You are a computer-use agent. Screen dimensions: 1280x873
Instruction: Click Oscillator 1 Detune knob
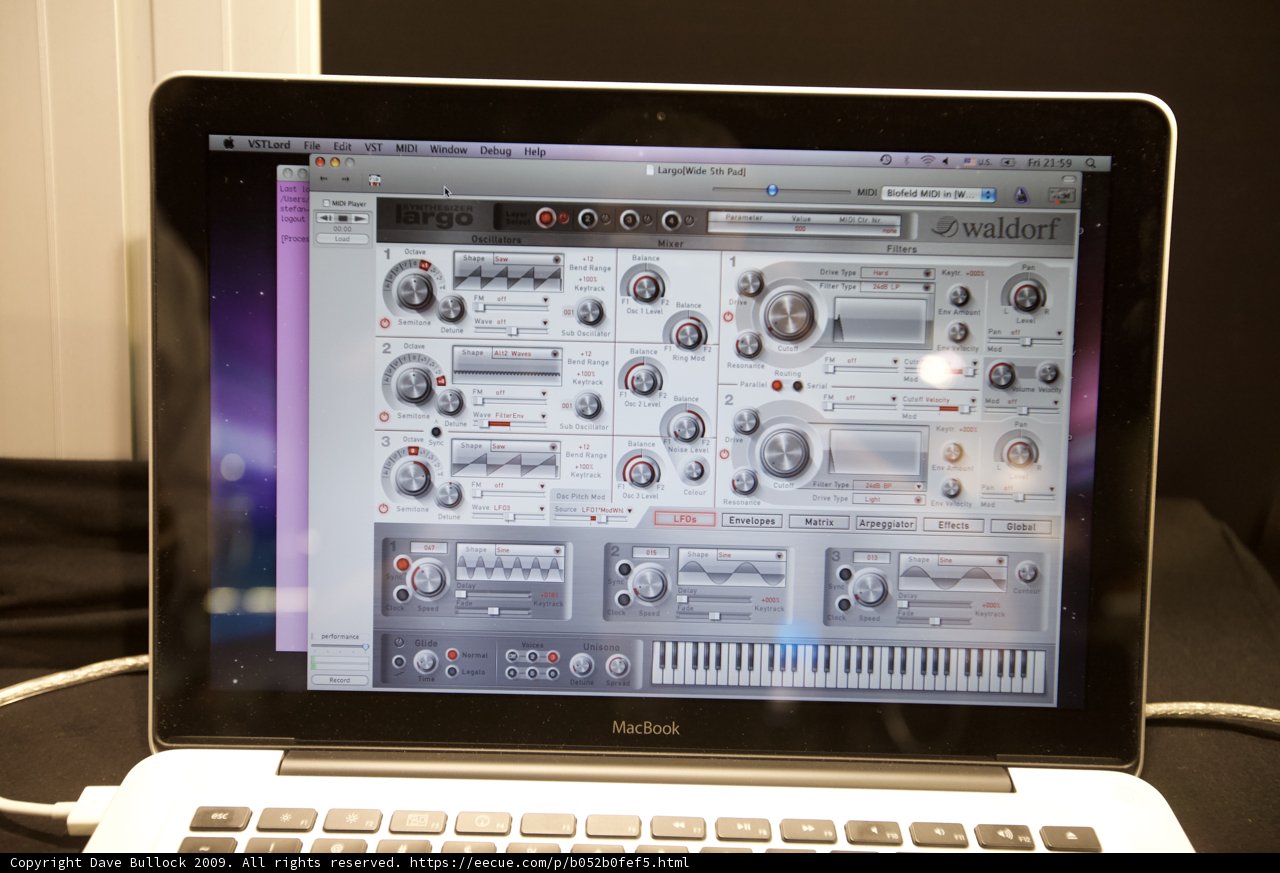coord(451,308)
